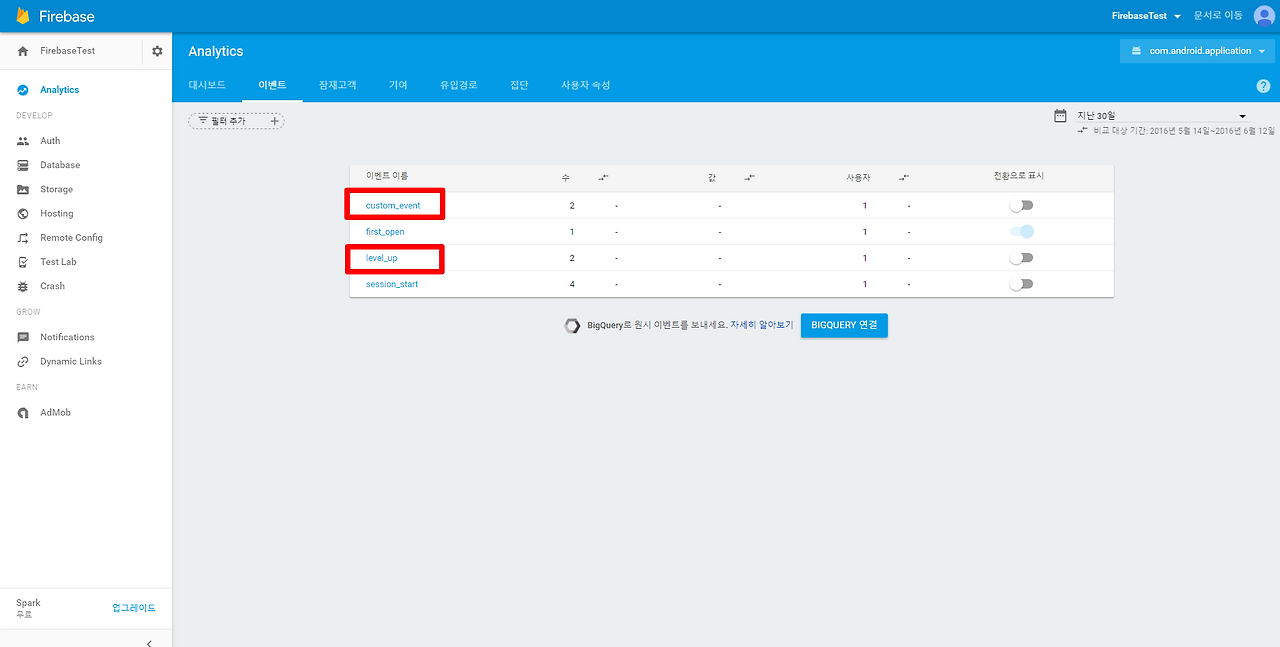
Task: Sort by the 이벤트 이름 column header
Action: pyautogui.click(x=387, y=176)
